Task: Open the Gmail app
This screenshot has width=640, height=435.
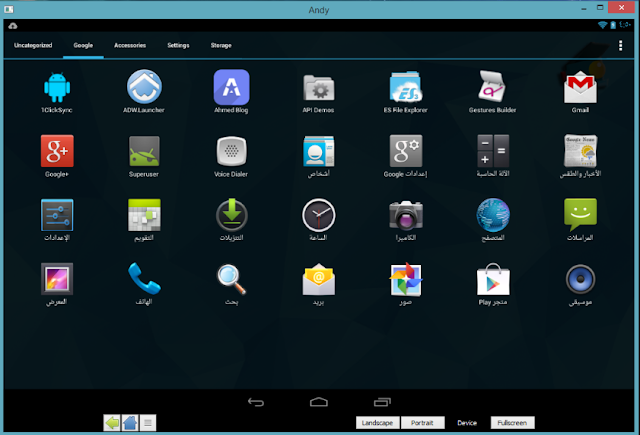Action: [580, 87]
